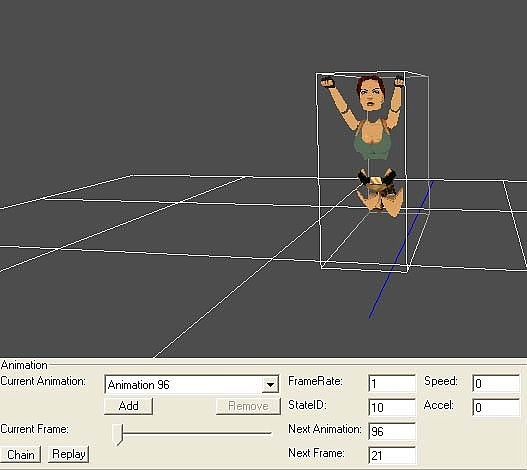This screenshot has width=527, height=470.
Task: Click the 'Next Frame:' label
Action: point(316,453)
